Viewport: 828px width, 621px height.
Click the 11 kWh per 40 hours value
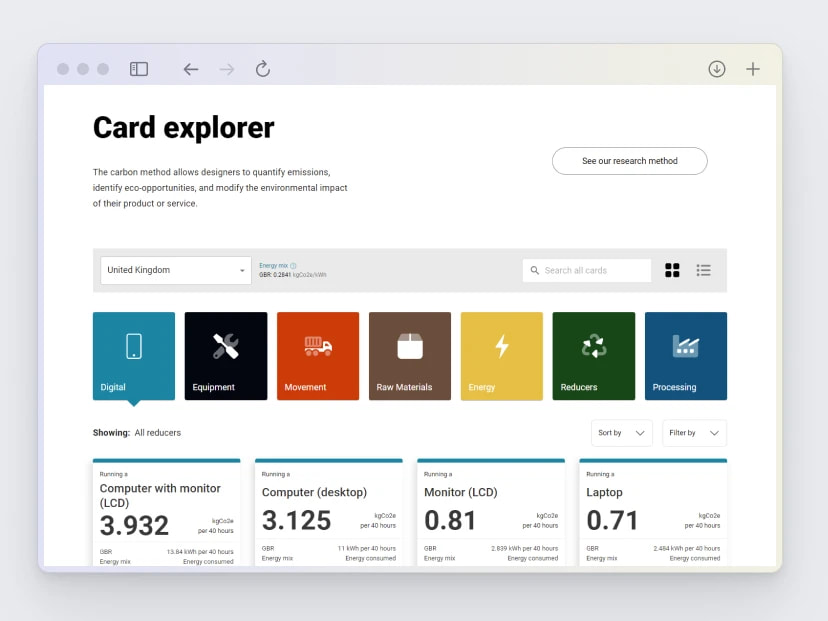[x=367, y=549]
